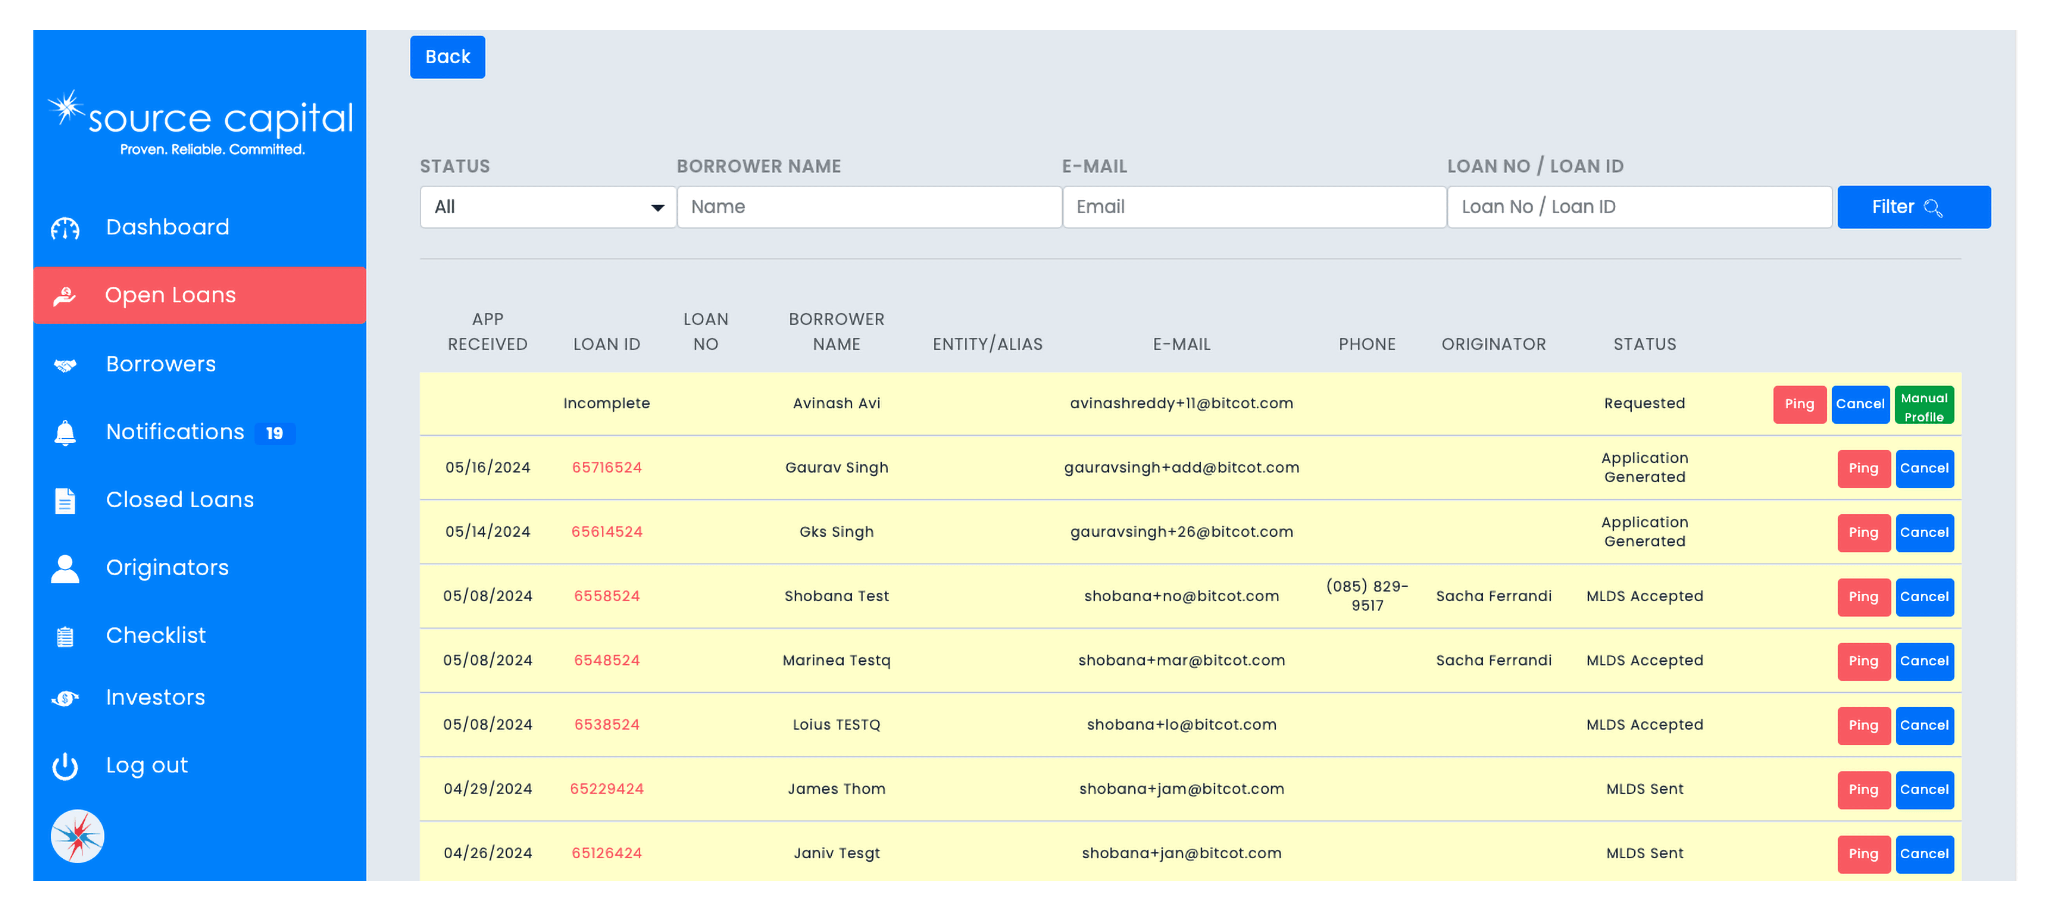Click the Notifications bell icon
The image size is (2048, 911).
click(x=65, y=433)
